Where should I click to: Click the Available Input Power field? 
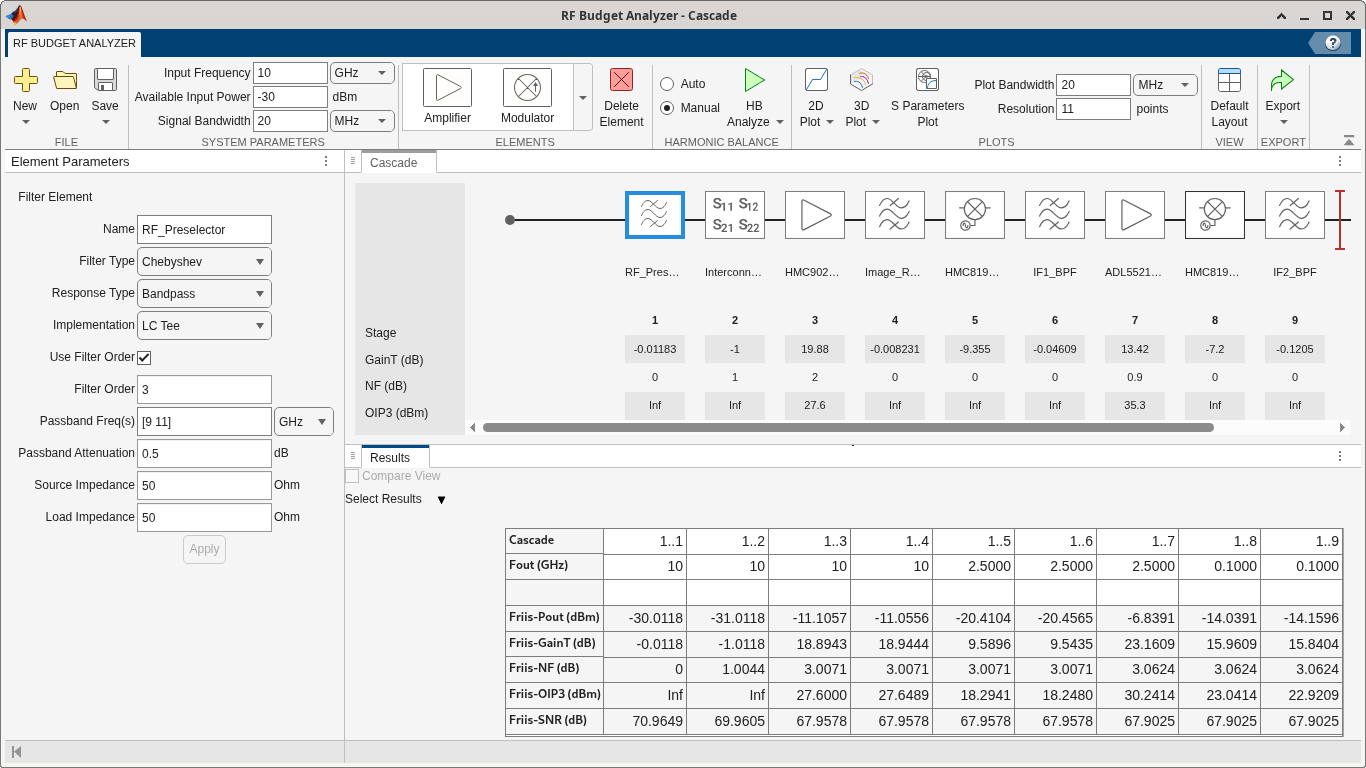pyautogui.click(x=290, y=97)
